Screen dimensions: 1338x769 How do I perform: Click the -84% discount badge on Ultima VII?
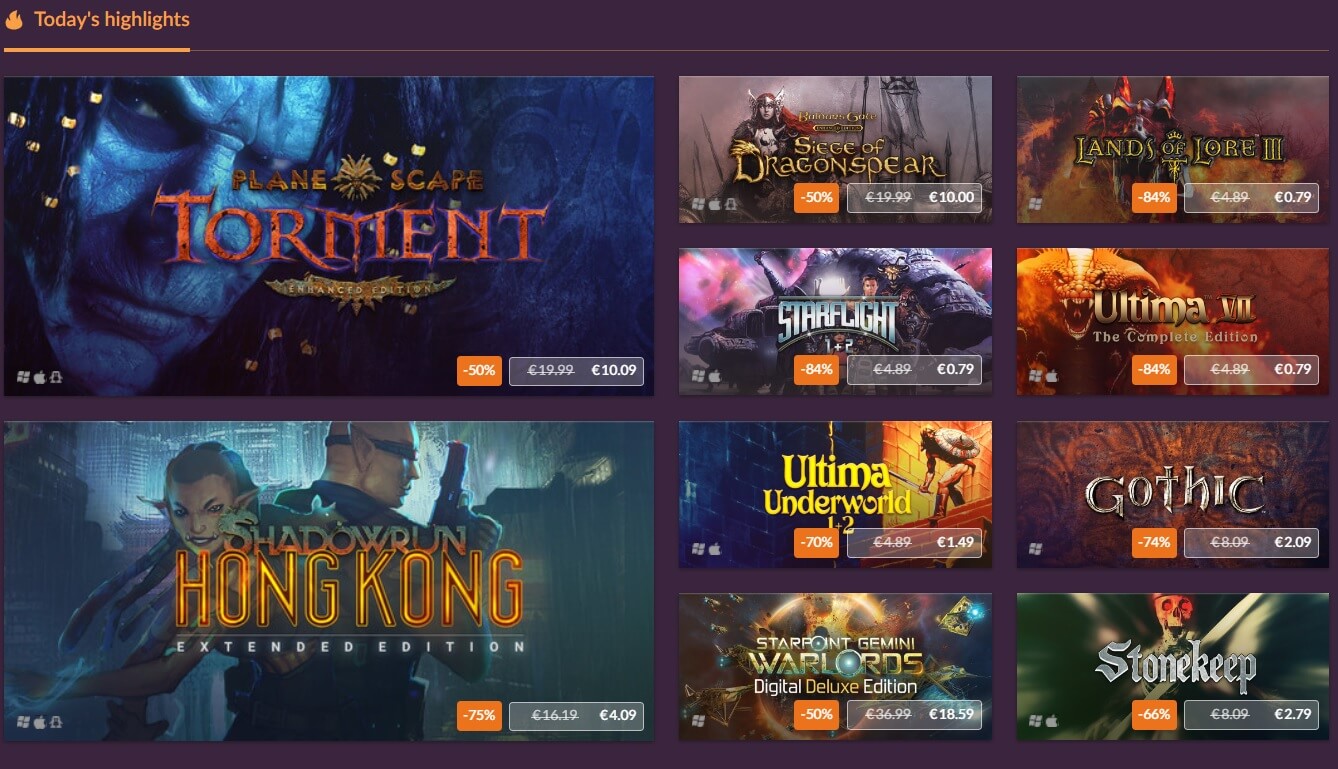[1154, 370]
